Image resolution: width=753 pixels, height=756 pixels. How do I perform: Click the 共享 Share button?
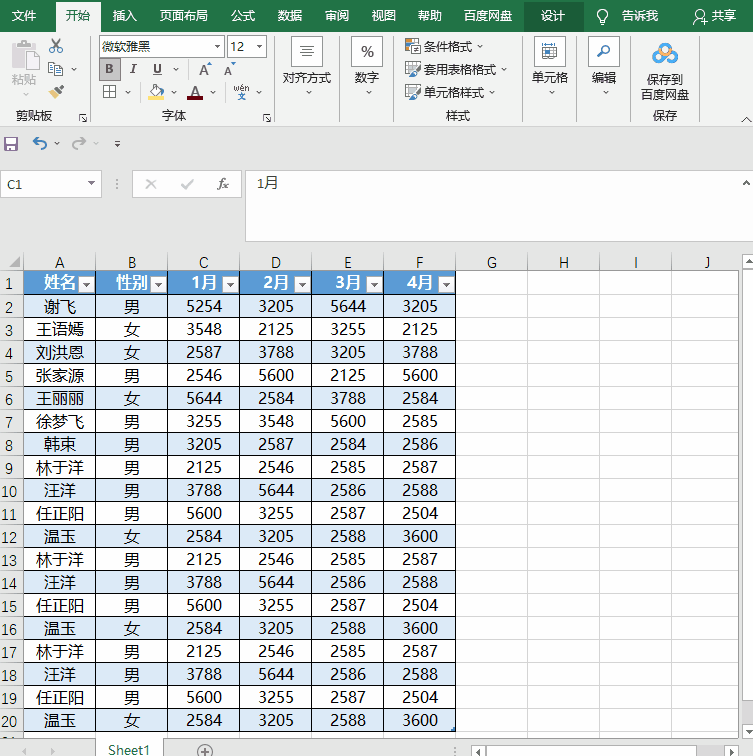715,16
